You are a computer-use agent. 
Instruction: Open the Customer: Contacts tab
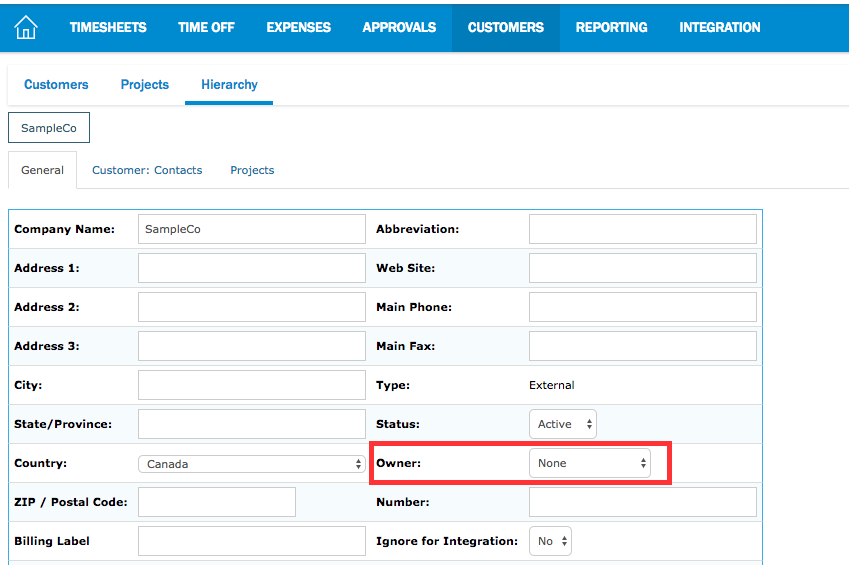click(147, 170)
